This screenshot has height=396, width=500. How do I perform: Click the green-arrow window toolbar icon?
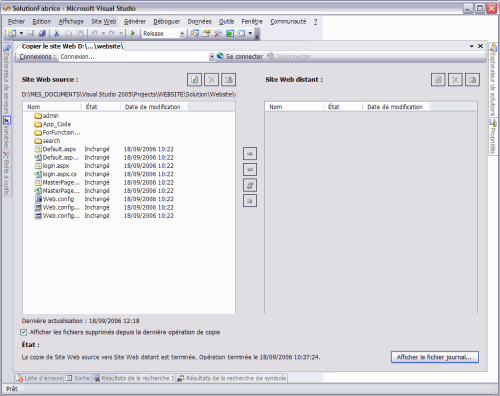pyautogui.click(x=230, y=33)
